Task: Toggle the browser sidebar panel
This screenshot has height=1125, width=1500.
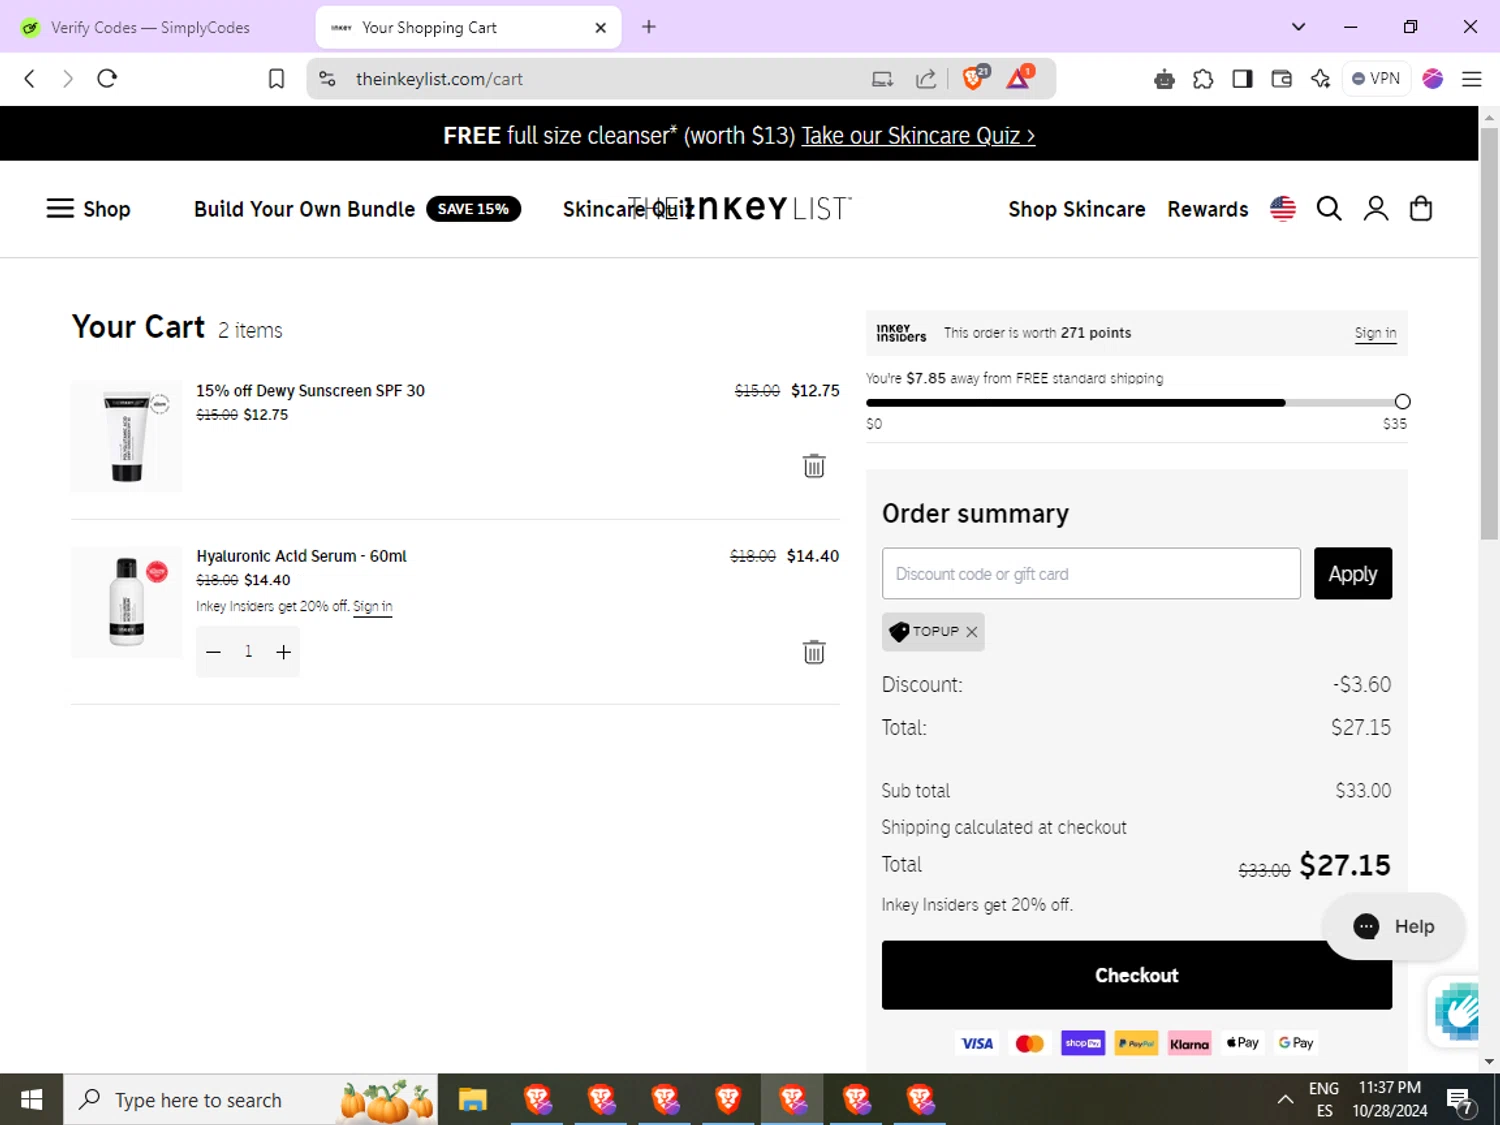Action: coord(1242,79)
